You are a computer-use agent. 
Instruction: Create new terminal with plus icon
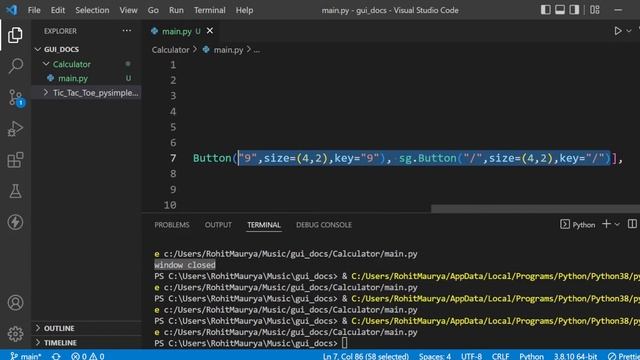coord(607,224)
